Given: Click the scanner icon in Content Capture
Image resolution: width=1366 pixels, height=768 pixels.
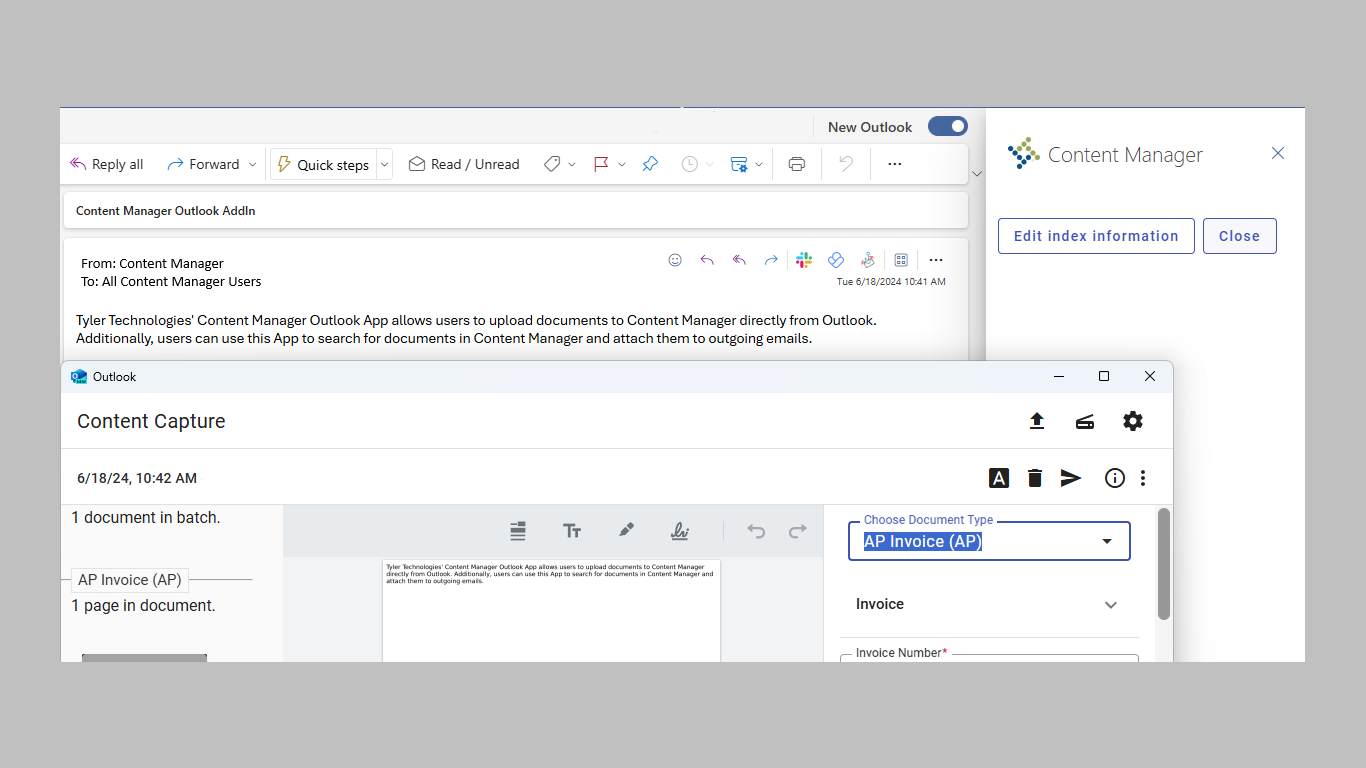Looking at the screenshot, I should click(1085, 421).
